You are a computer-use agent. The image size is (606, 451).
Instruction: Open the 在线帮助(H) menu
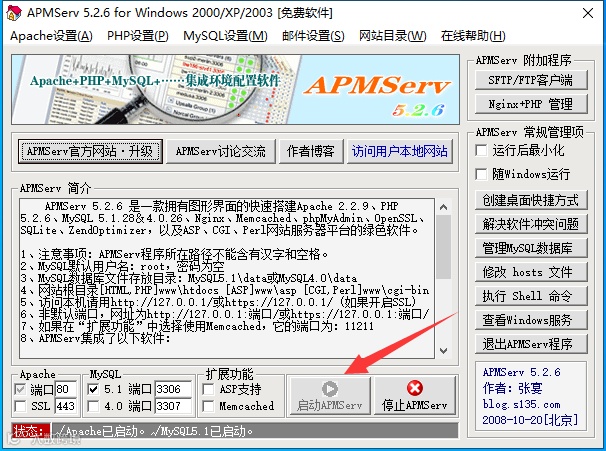tap(473, 36)
